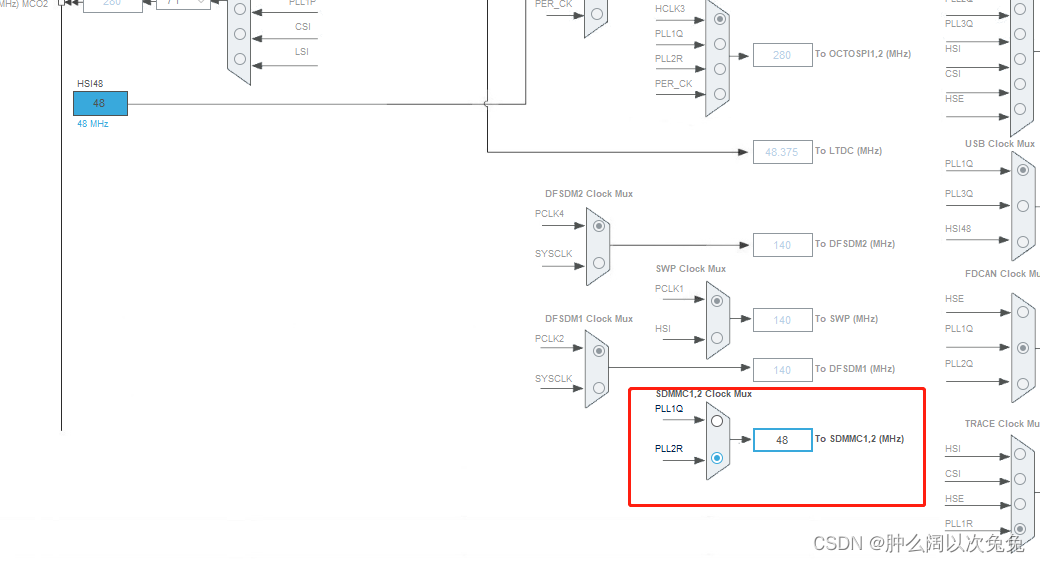The width and height of the screenshot is (1040, 562).
Task: Click the To SDMMC1,2 frequency field
Action: [783, 440]
